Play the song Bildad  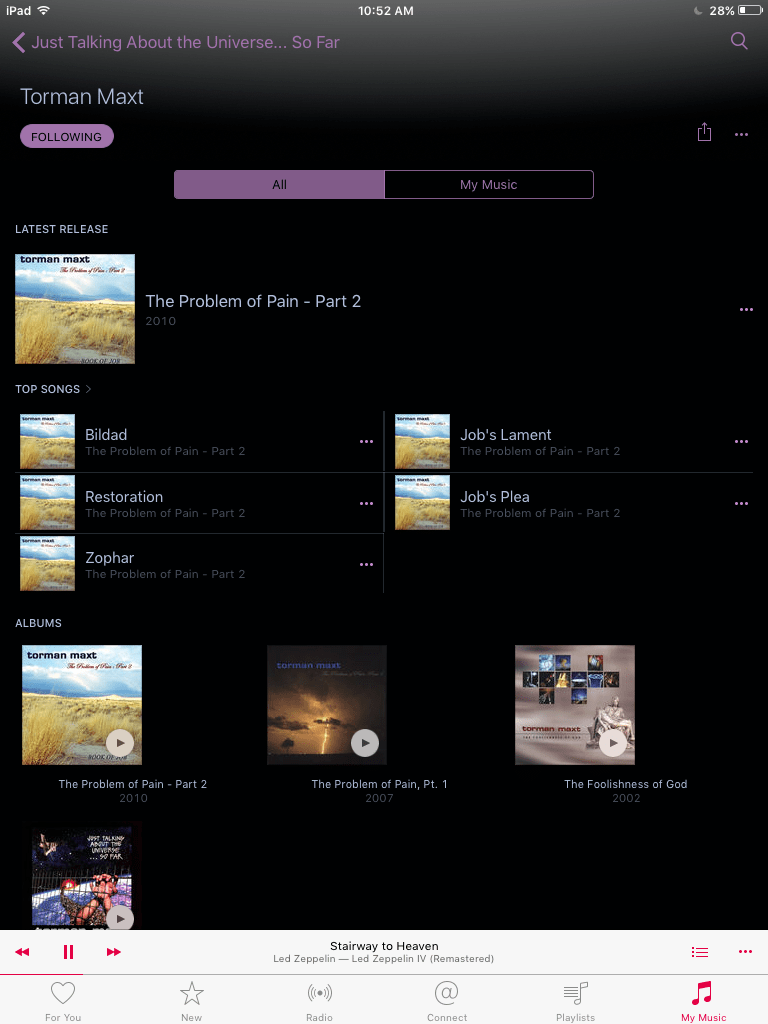[x=106, y=435]
